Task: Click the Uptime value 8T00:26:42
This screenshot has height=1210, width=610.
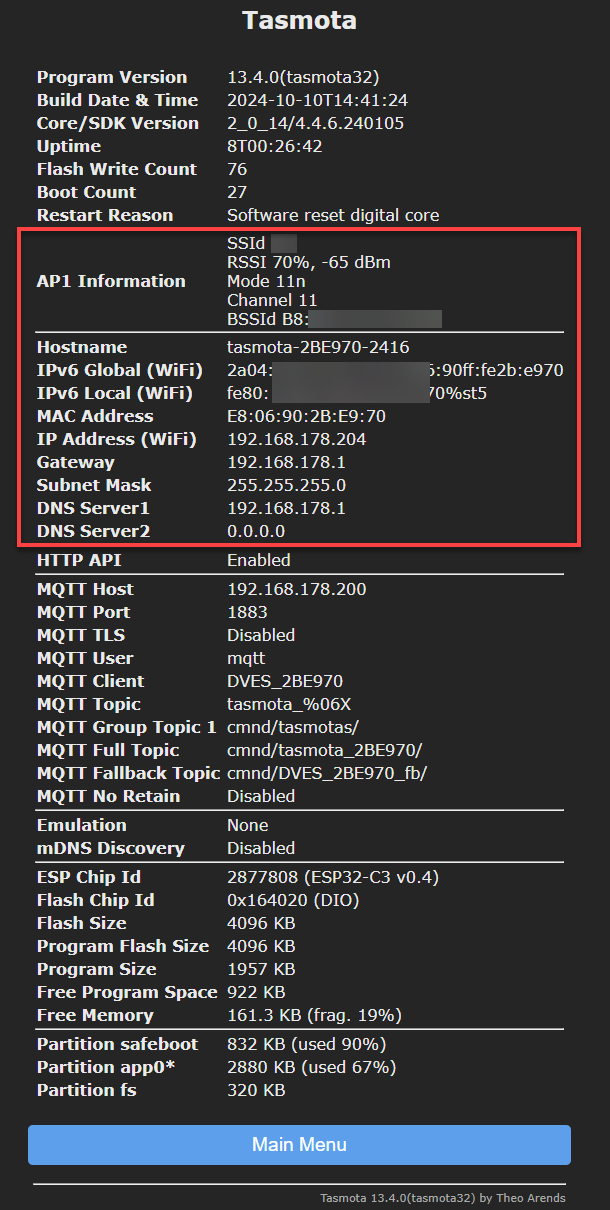Action: (x=273, y=146)
